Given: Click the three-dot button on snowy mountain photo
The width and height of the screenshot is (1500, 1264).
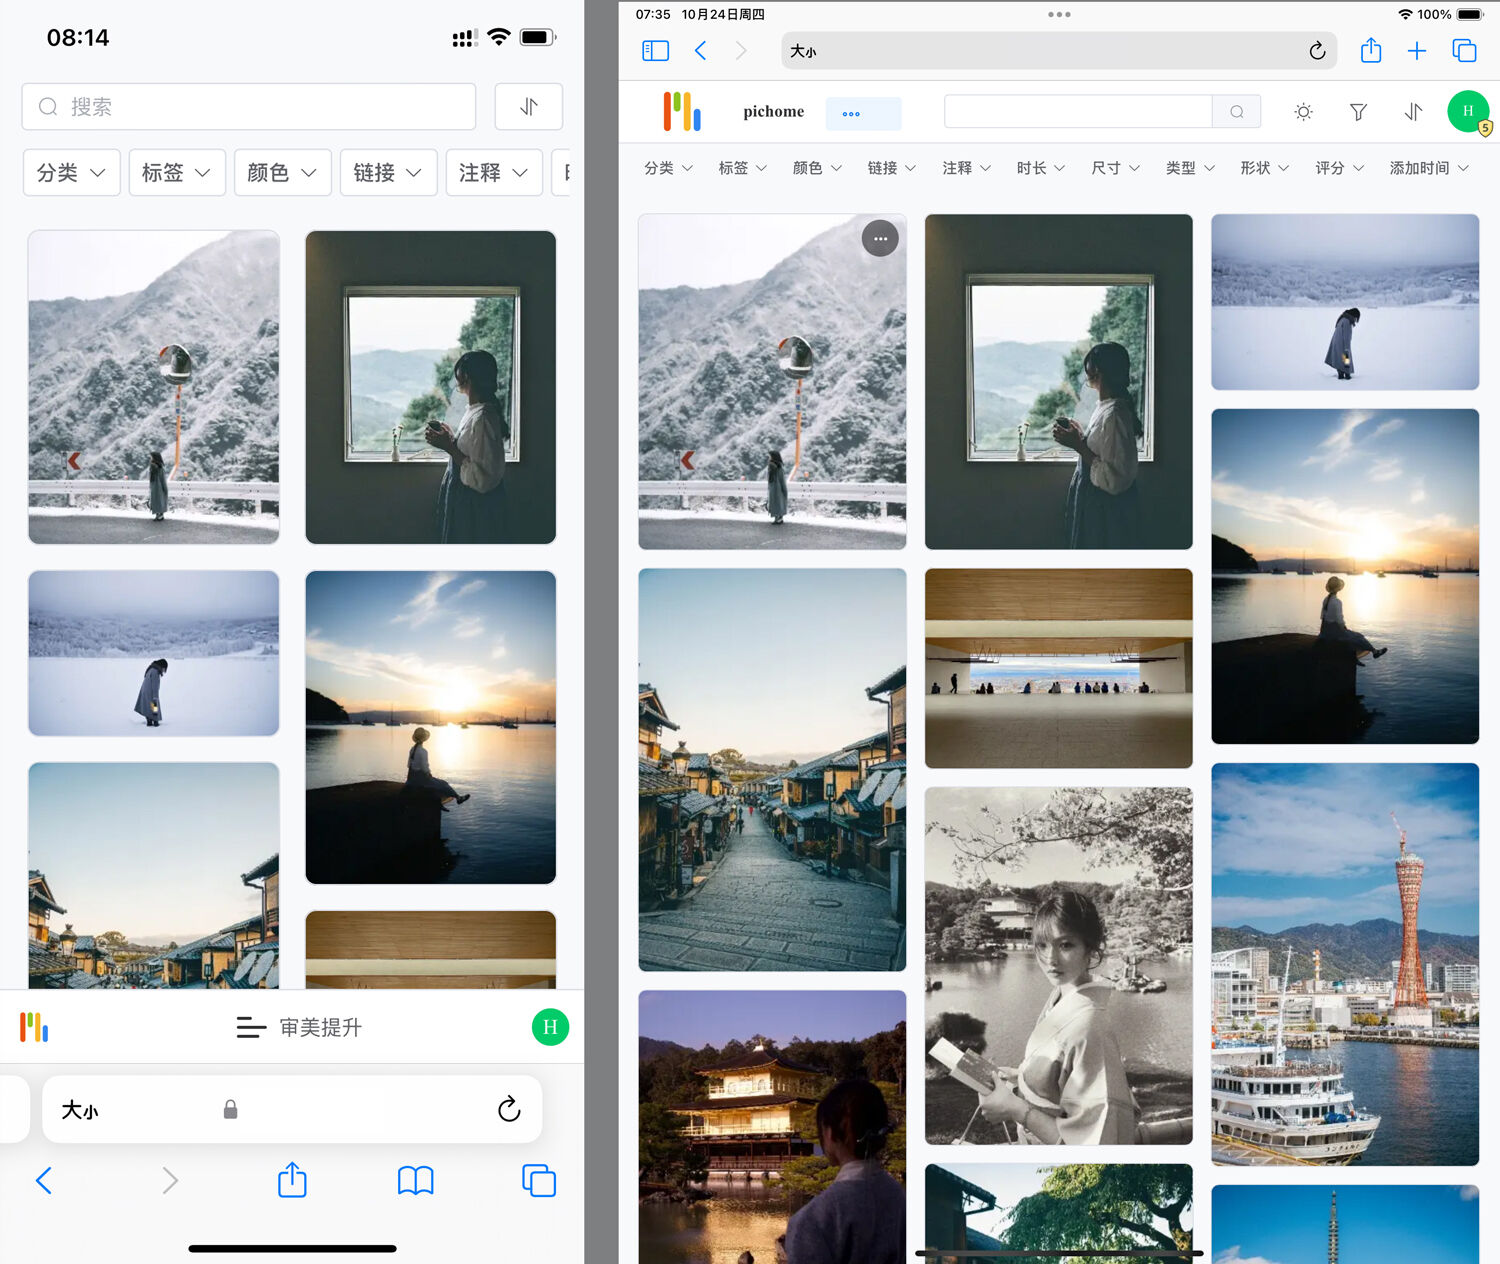Looking at the screenshot, I should click(880, 238).
